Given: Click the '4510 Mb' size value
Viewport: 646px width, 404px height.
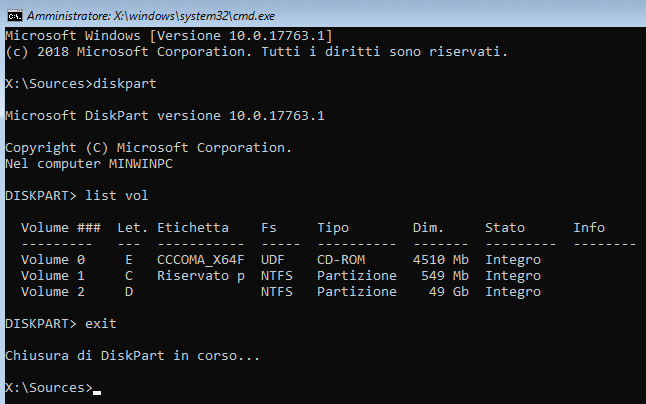Looking at the screenshot, I should pyautogui.click(x=441, y=259).
